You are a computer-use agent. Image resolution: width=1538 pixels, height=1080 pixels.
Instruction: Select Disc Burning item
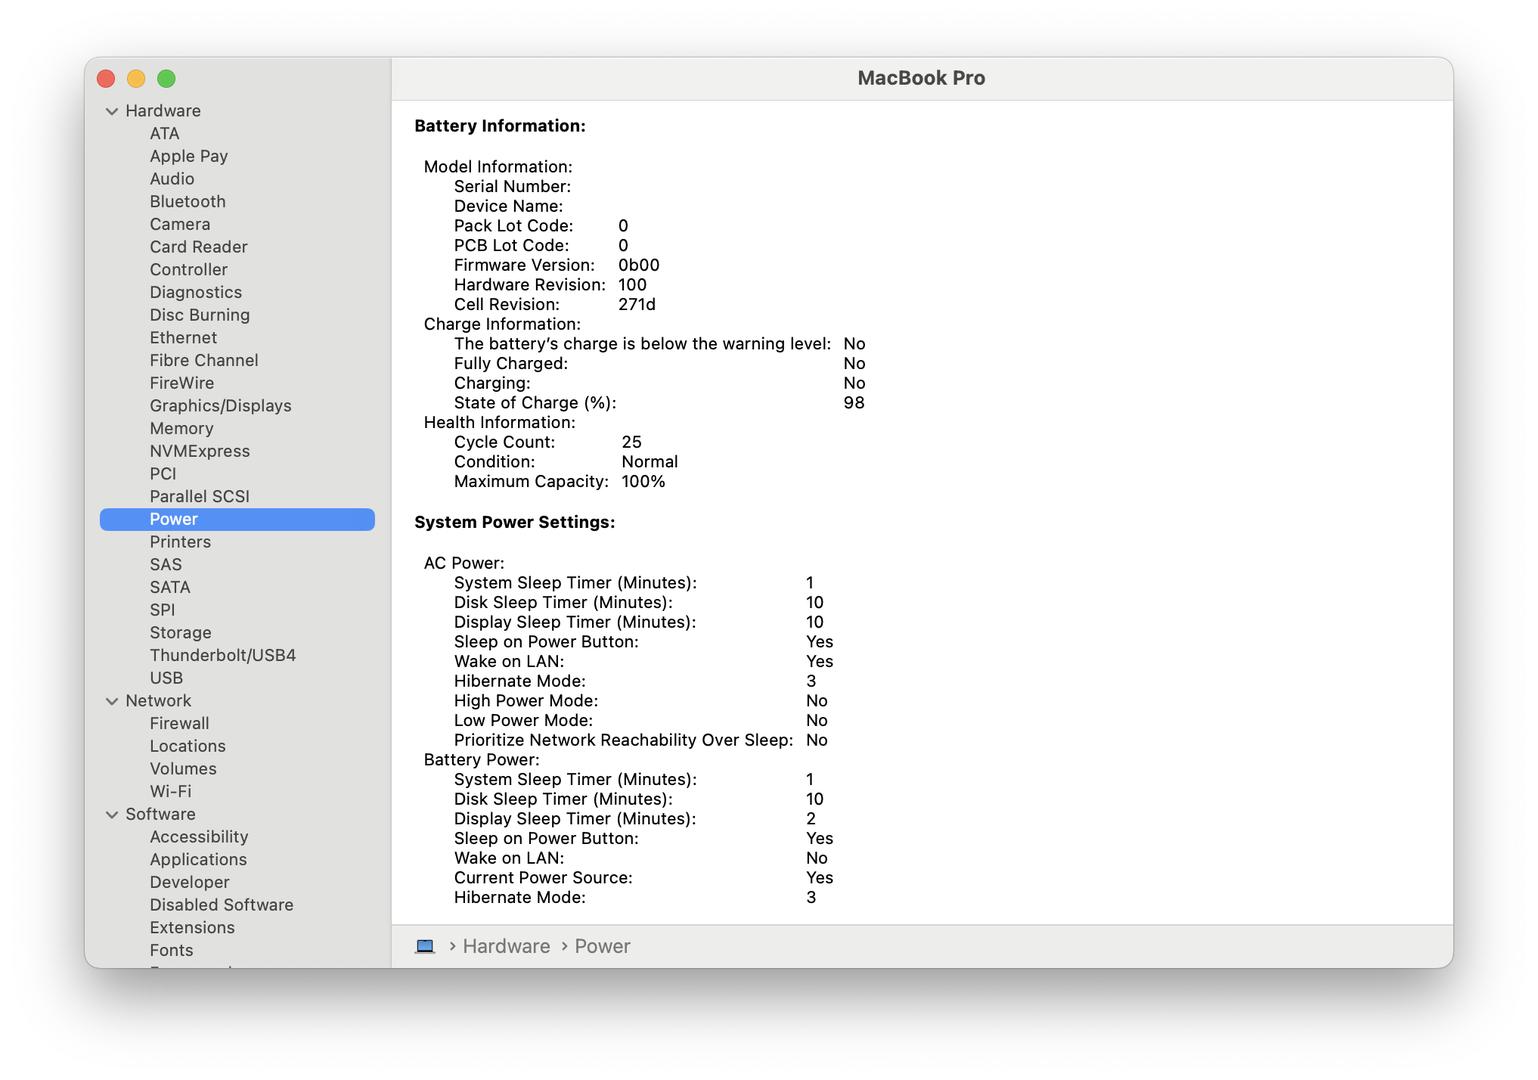[x=200, y=315]
